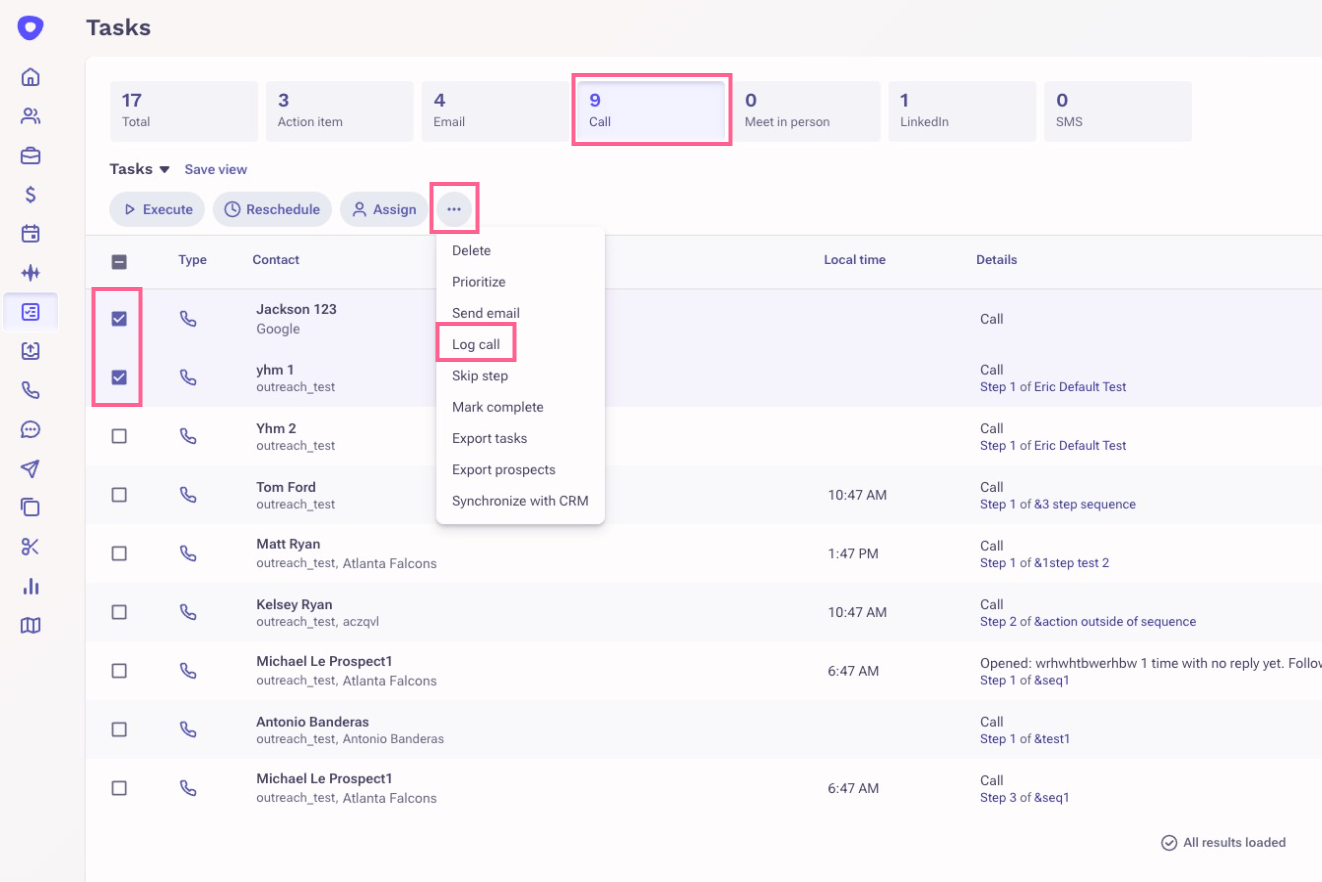The image size is (1322, 882).
Task: Open the Opportunities dollar sidebar icon
Action: (x=31, y=195)
